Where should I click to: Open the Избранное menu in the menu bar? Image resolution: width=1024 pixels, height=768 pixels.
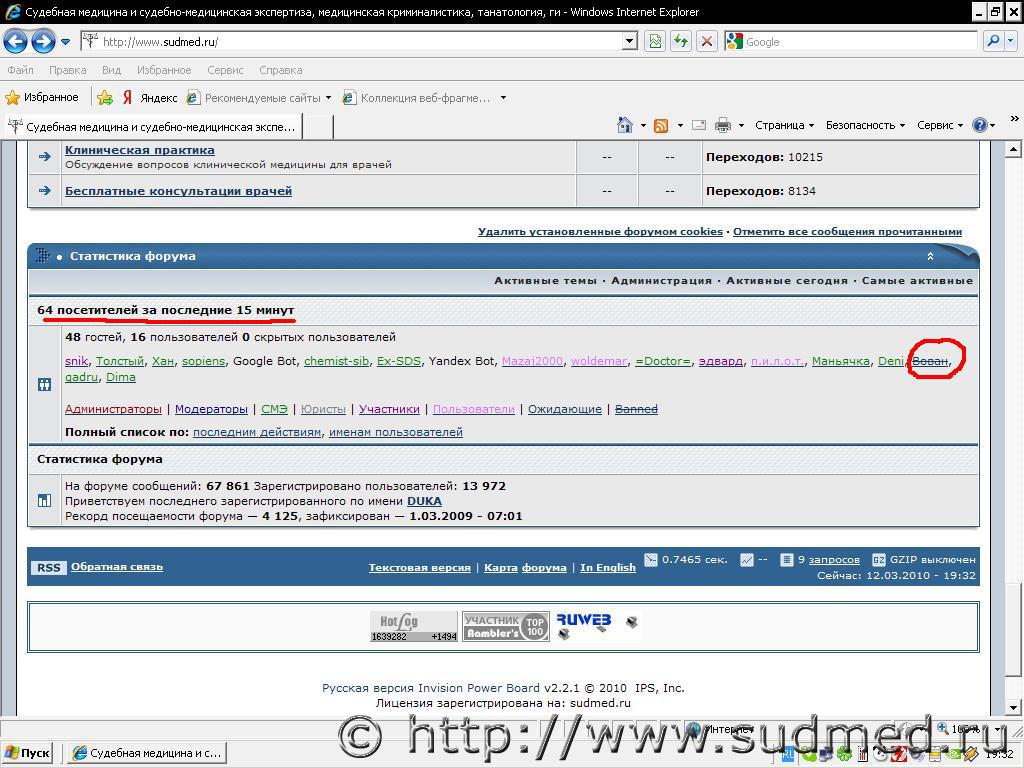pos(164,70)
